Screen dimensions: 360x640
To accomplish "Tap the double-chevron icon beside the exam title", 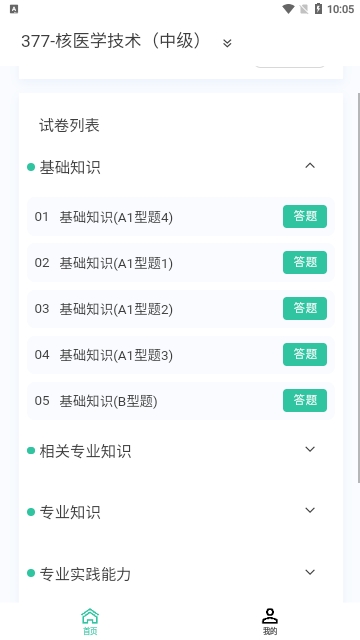I will 227,43.
